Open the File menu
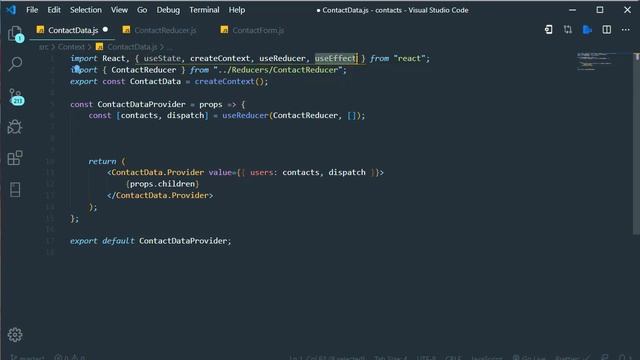 [32, 10]
